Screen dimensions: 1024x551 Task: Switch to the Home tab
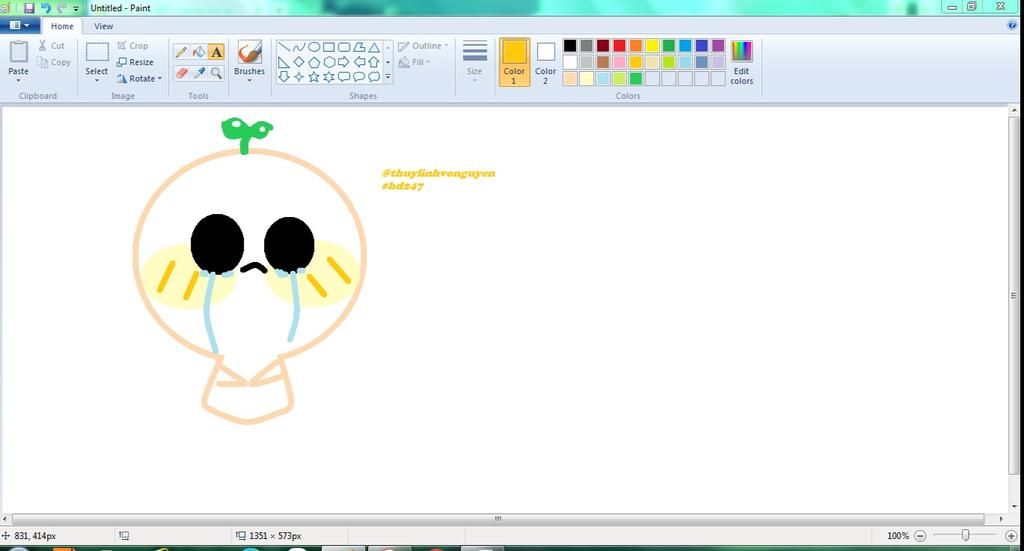coord(62,26)
